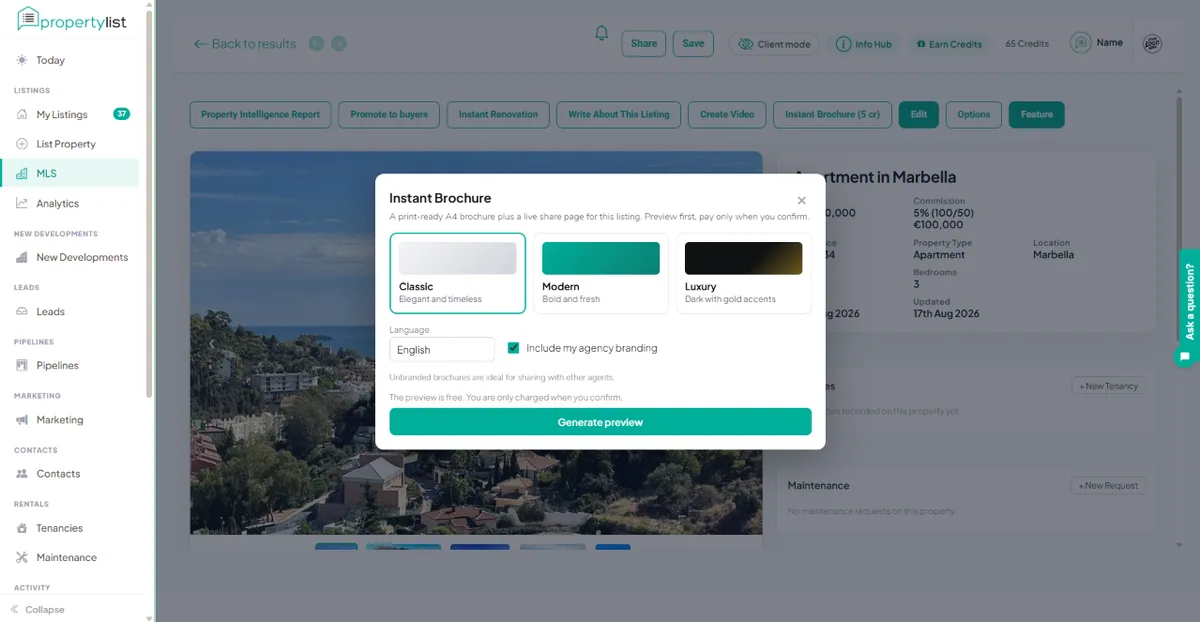This screenshot has height=622, width=1200.
Task: Click Back to results link
Action: tap(245, 43)
